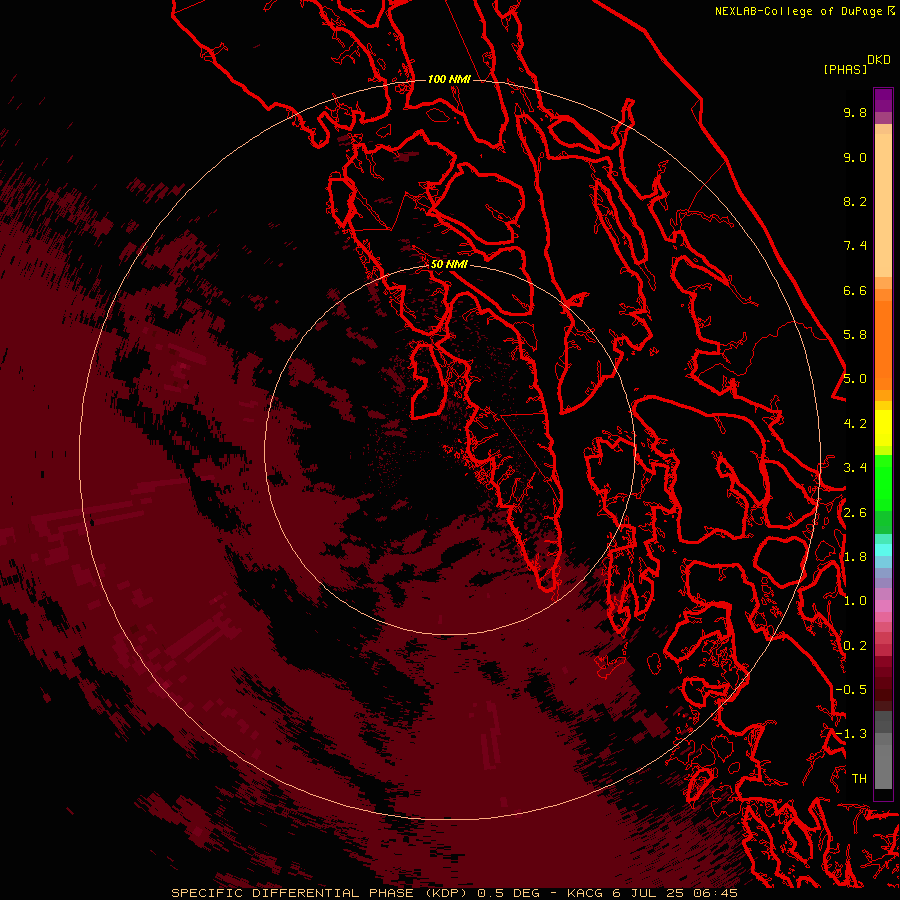Select the 9.8 scale value
900x900 pixels.
[x=855, y=112]
